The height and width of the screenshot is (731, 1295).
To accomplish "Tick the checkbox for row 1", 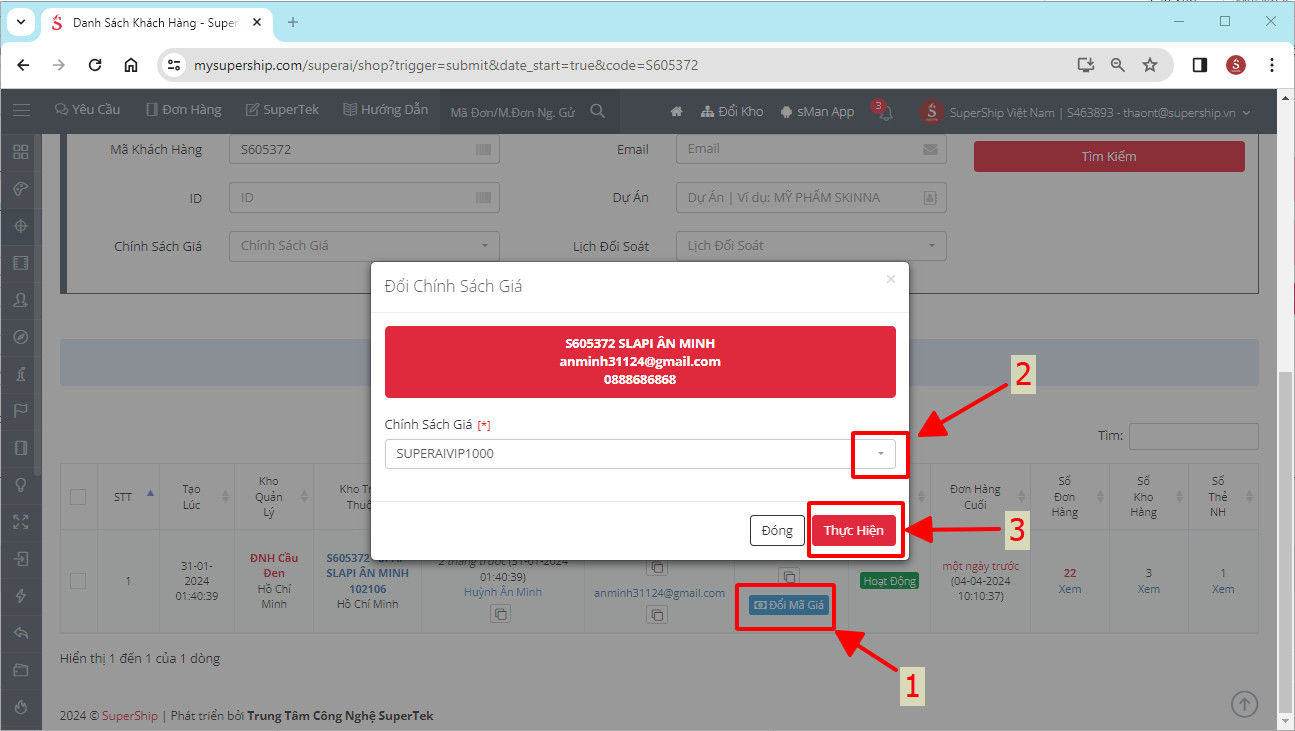I will [x=78, y=581].
